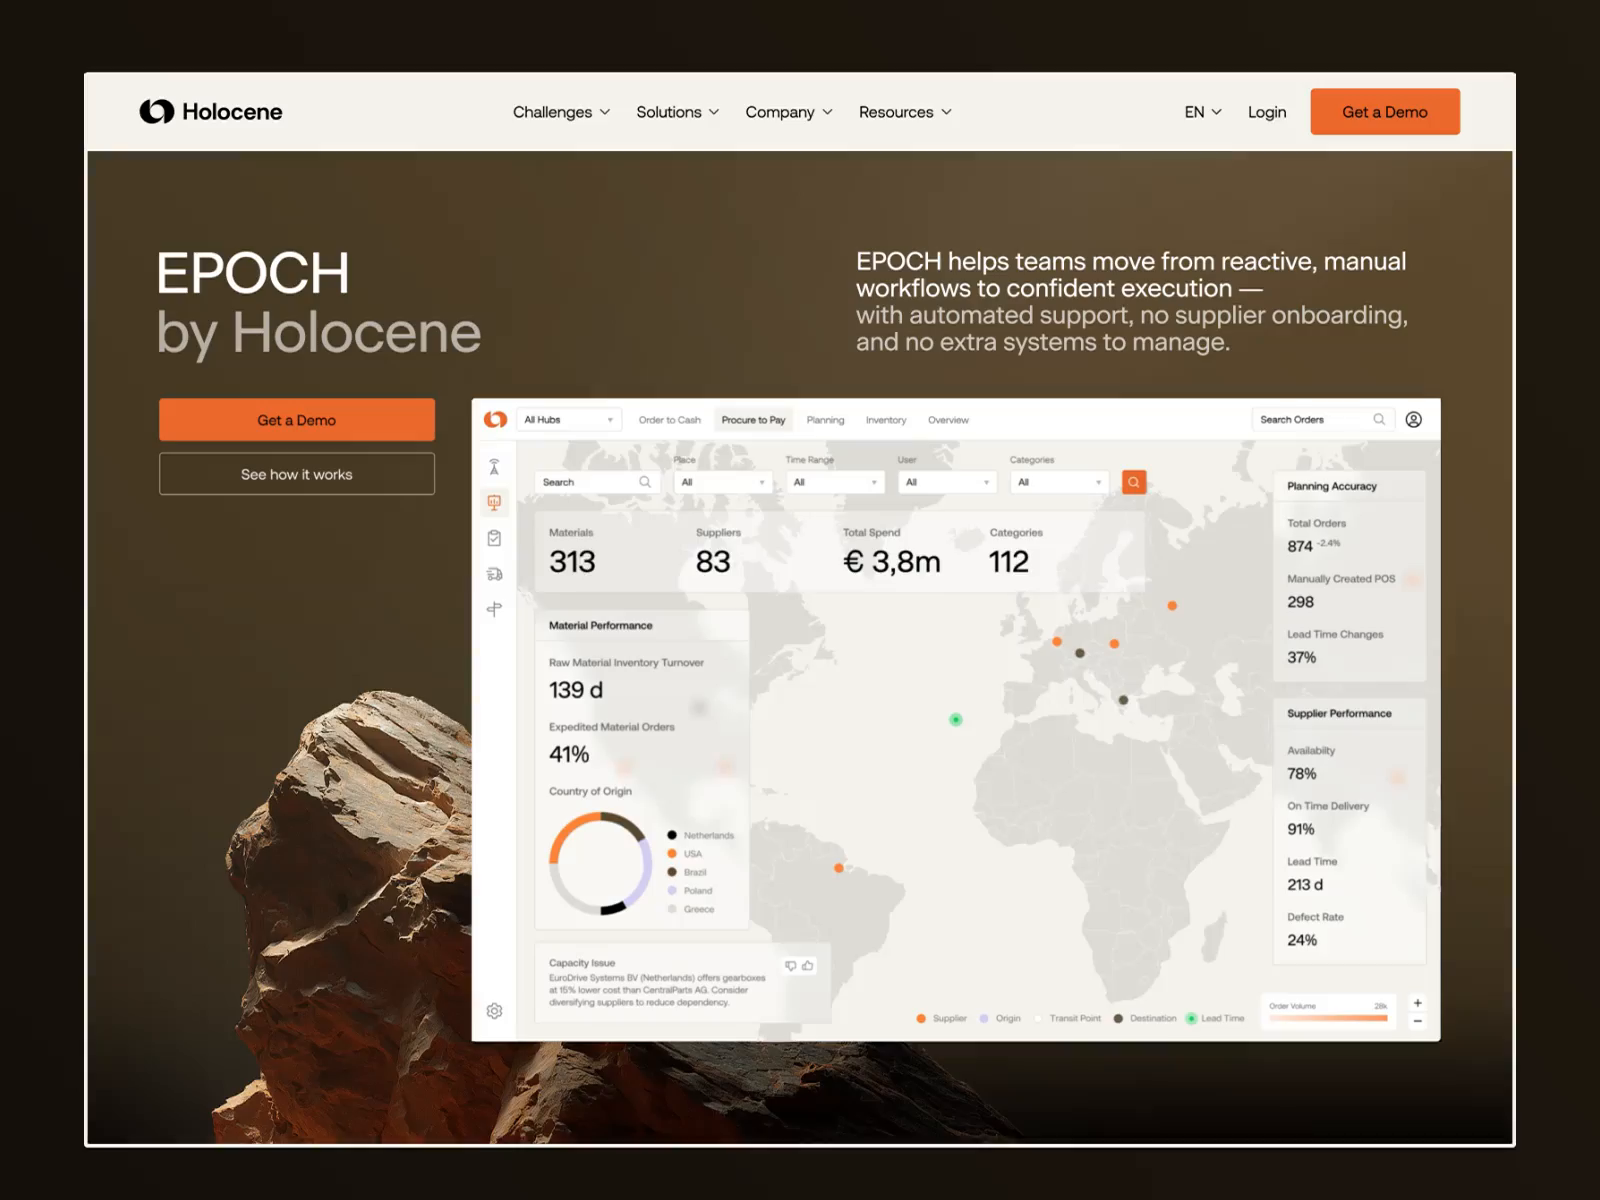
Task: Select the presentation chart sidebar icon
Action: pyautogui.click(x=494, y=502)
